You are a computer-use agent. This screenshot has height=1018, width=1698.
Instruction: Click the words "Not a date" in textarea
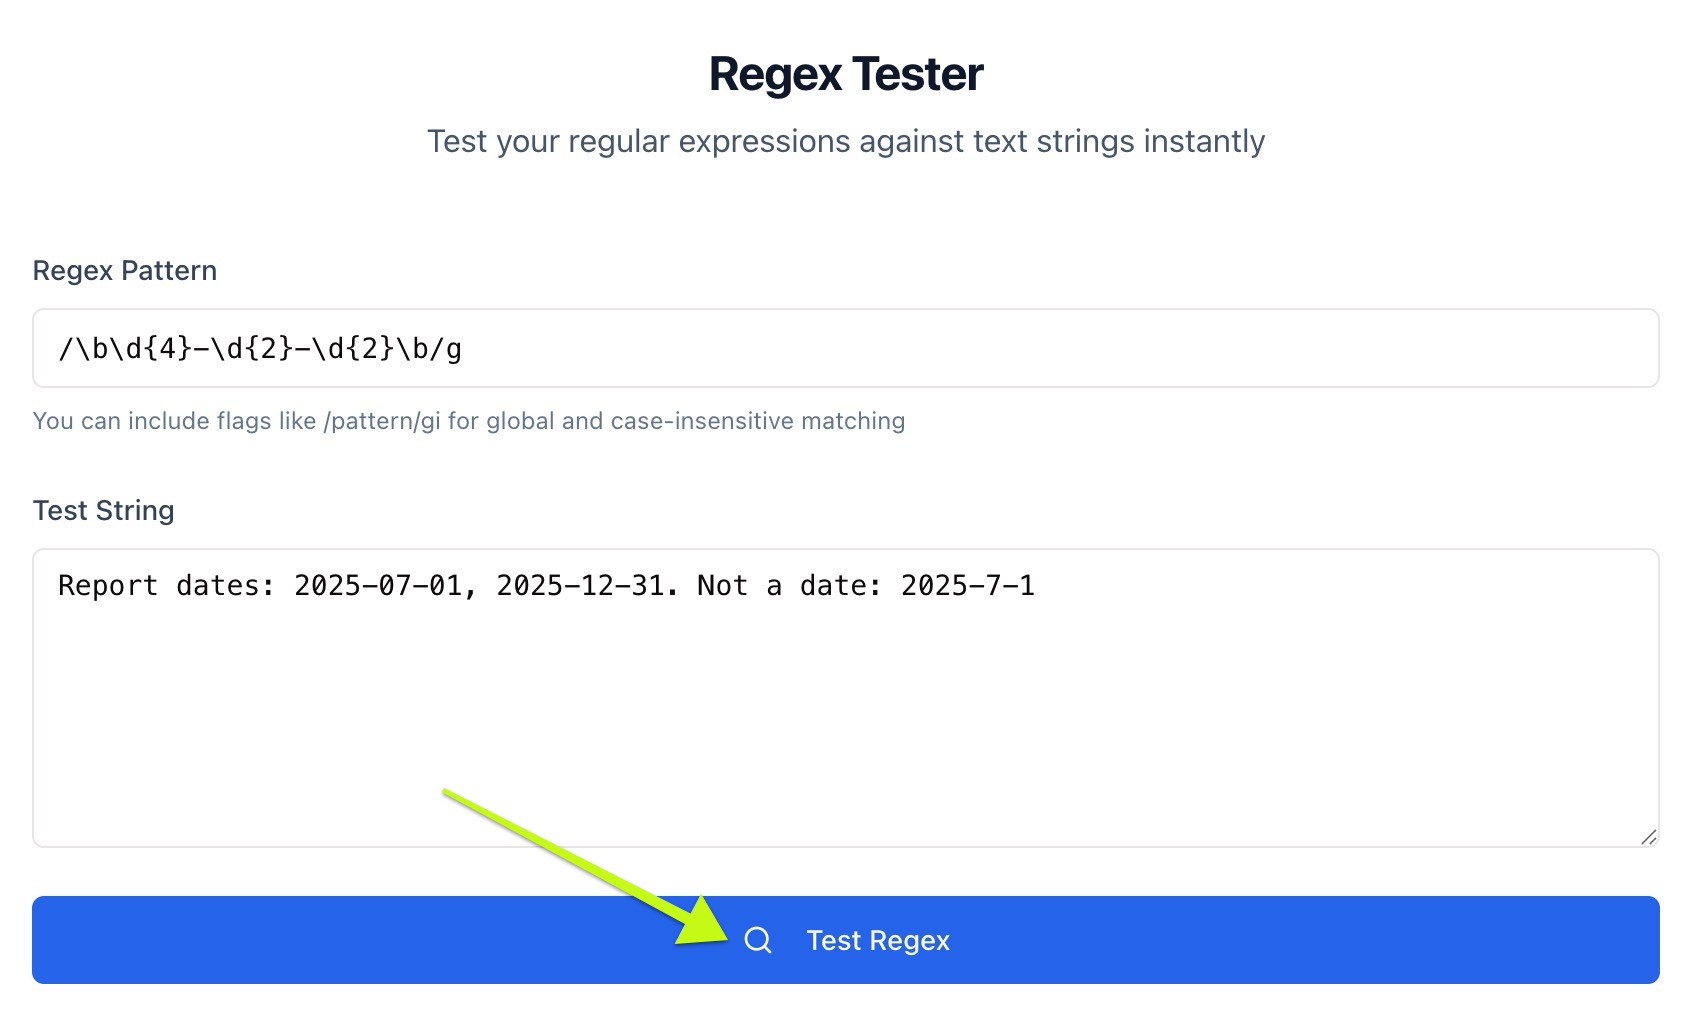[772, 586]
